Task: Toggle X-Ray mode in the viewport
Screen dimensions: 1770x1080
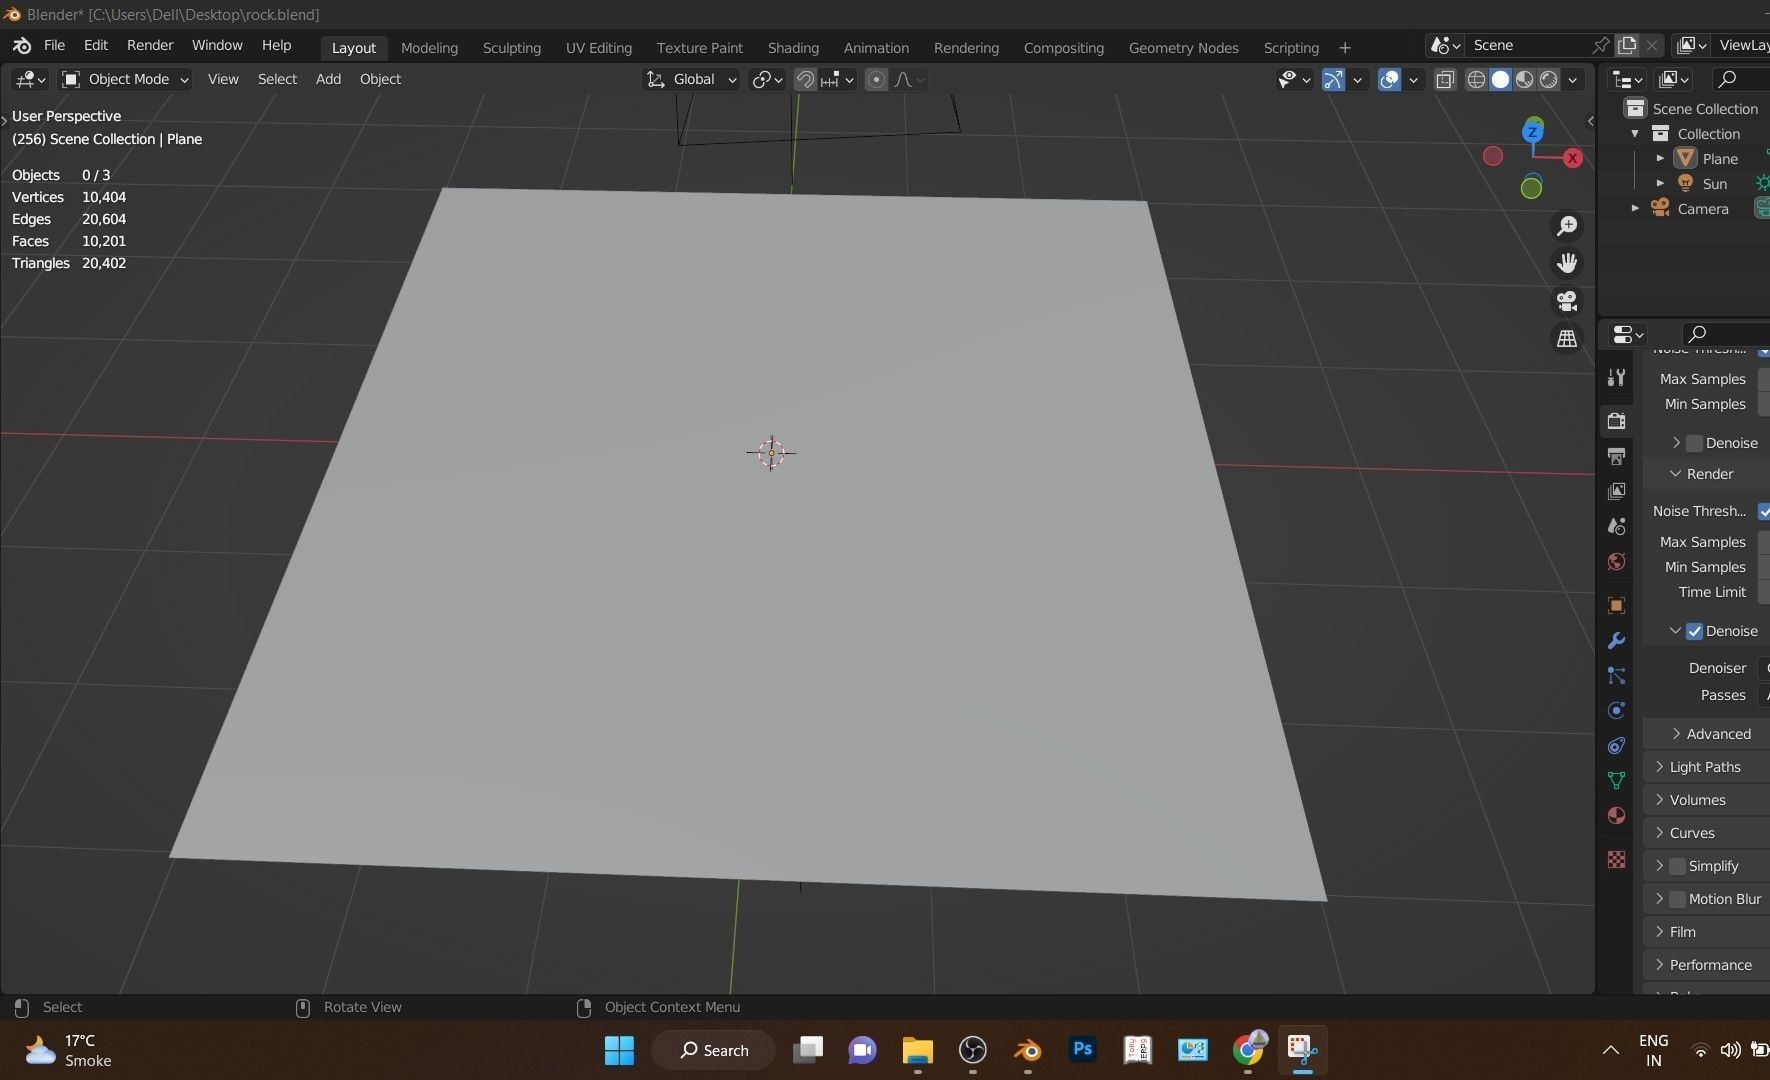Action: [x=1445, y=80]
